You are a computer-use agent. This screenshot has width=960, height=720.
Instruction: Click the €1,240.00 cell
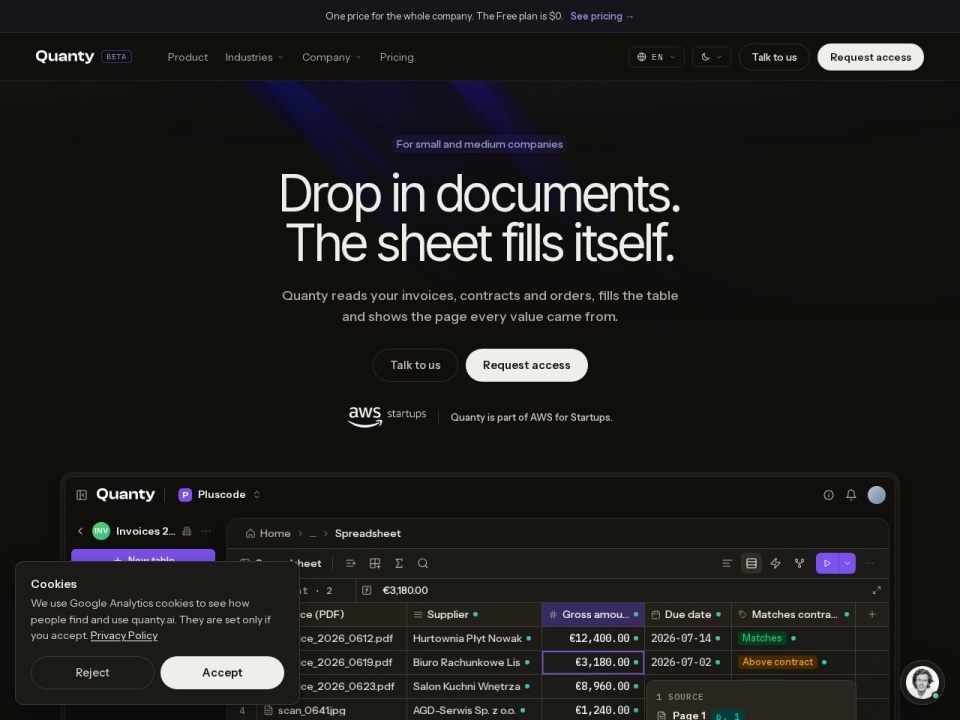point(593,710)
